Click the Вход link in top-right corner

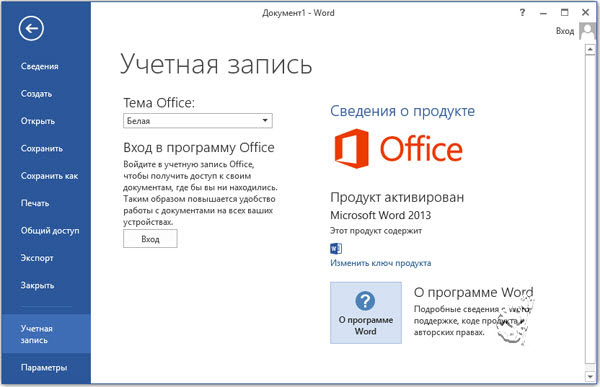tap(565, 31)
